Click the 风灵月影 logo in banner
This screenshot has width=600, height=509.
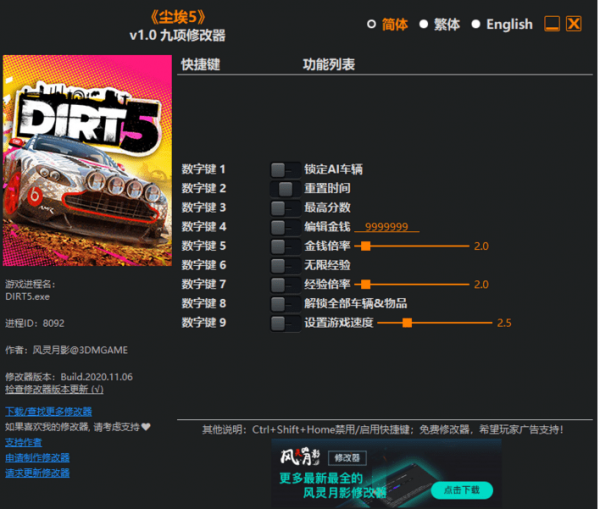(300, 457)
